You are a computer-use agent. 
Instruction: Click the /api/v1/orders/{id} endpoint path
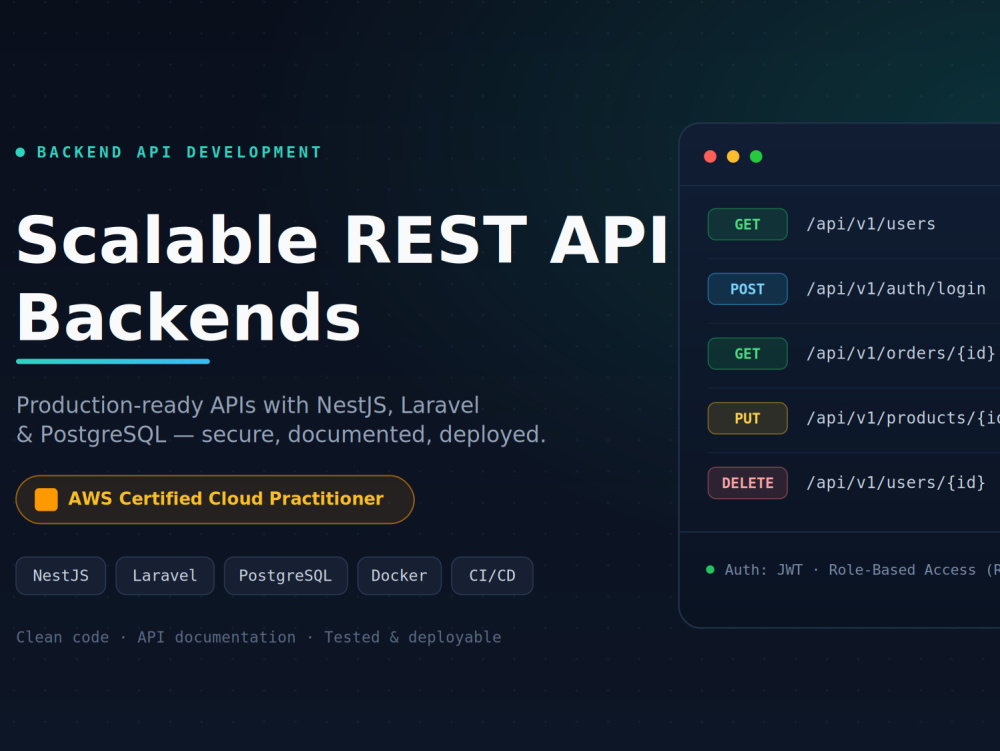(x=901, y=353)
